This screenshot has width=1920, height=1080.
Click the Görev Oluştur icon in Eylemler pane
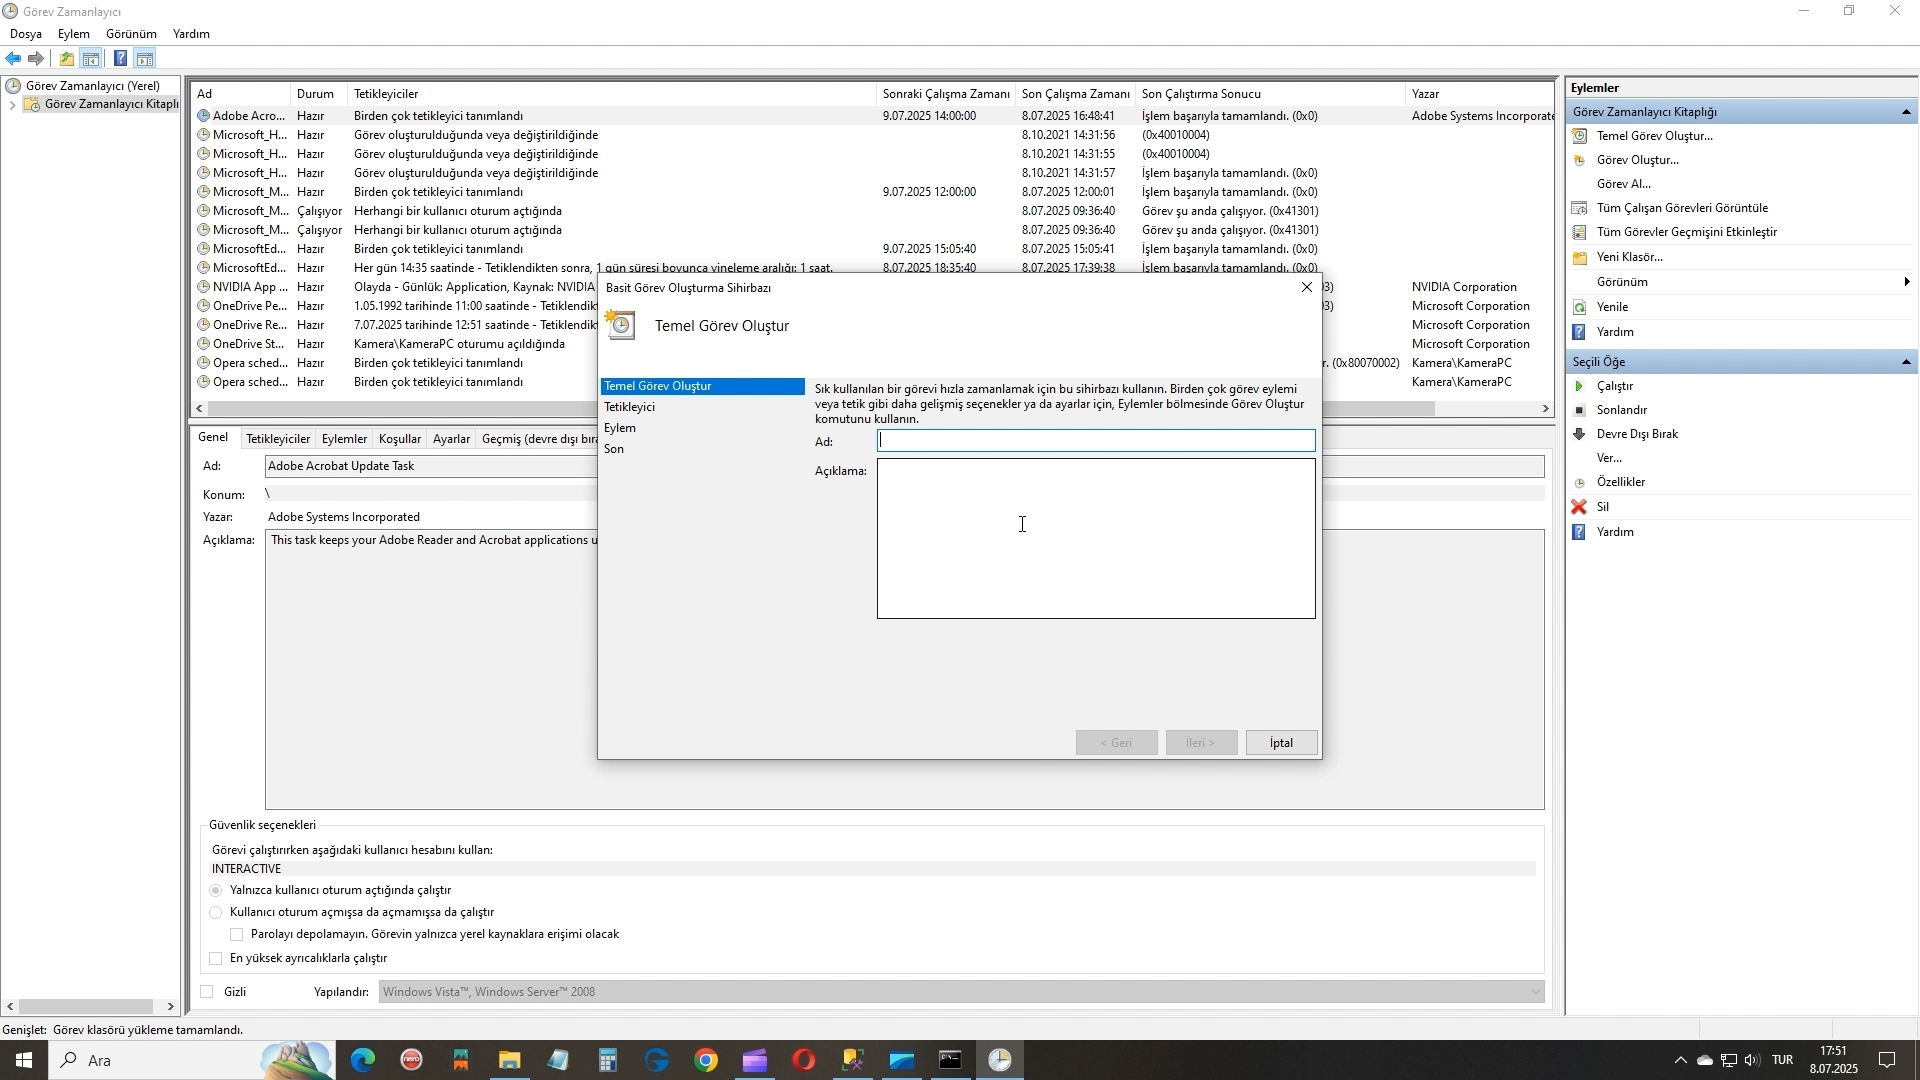click(x=1580, y=160)
